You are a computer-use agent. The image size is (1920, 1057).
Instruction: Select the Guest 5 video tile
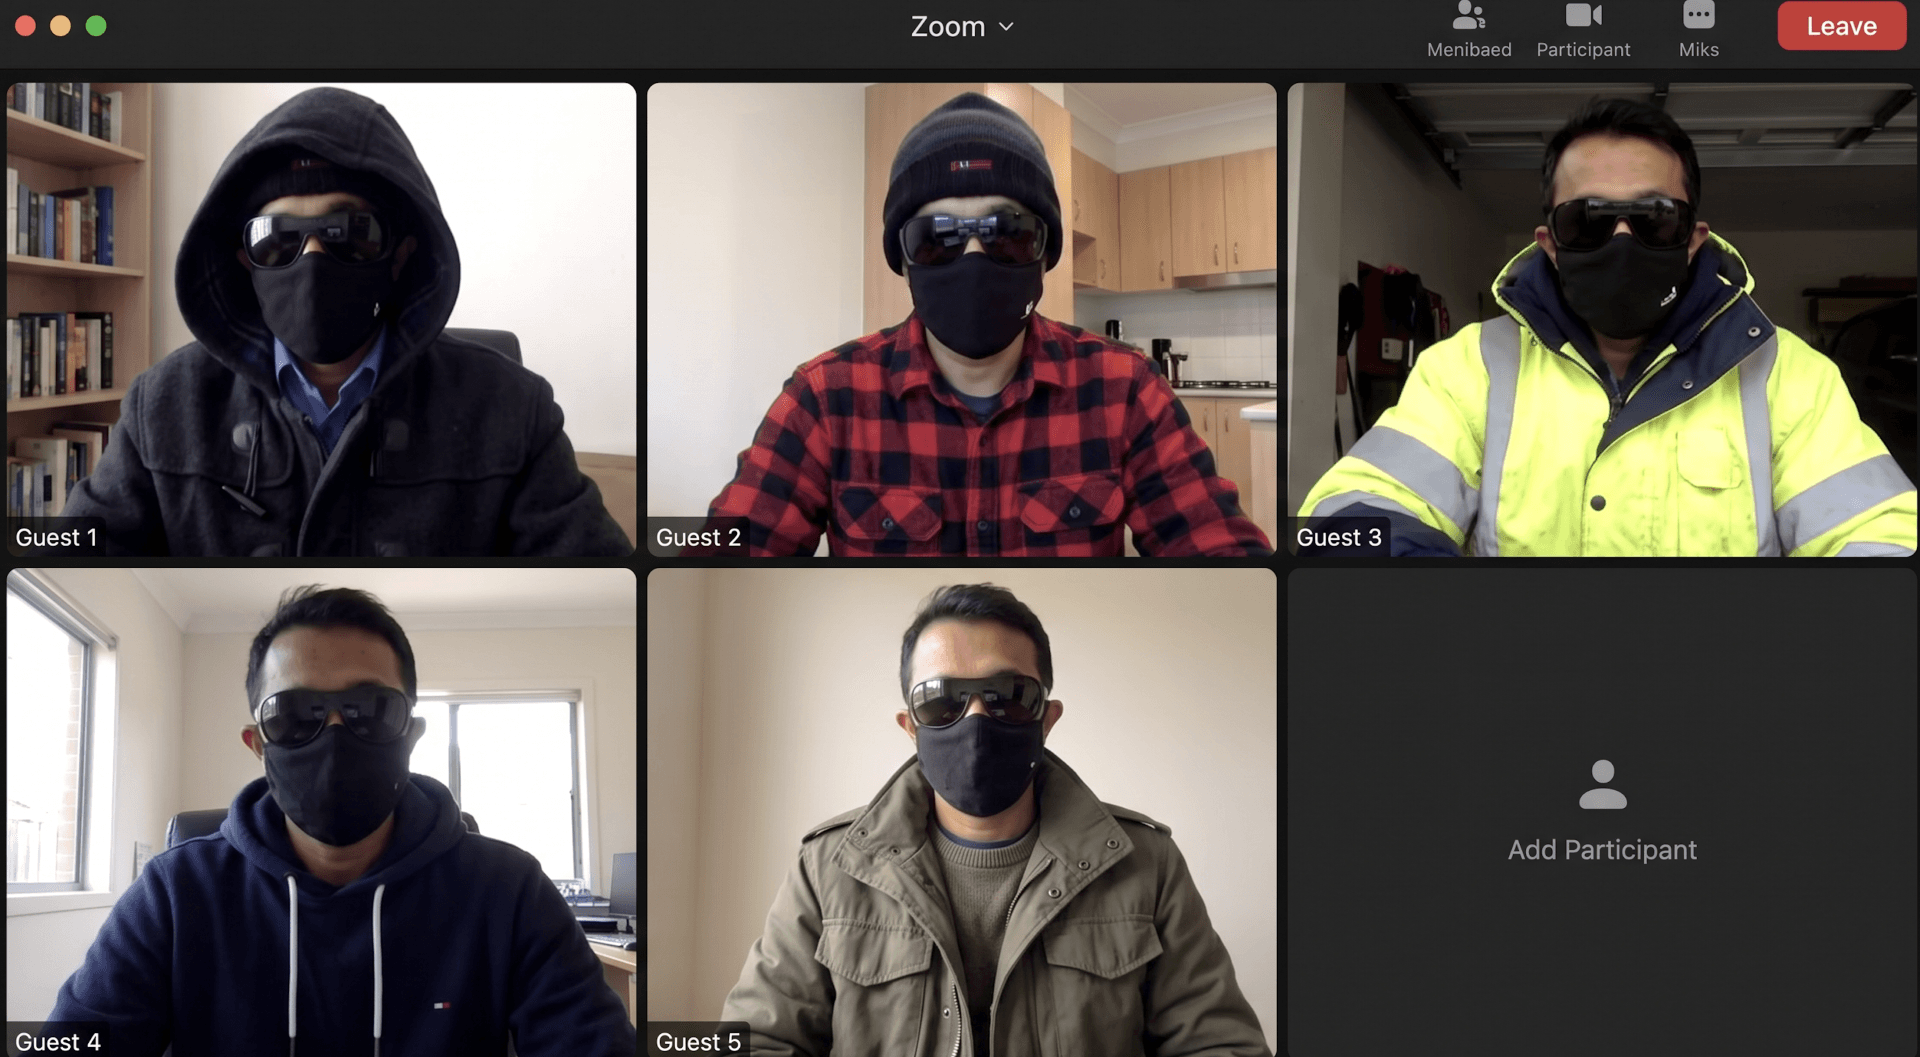[x=961, y=812]
